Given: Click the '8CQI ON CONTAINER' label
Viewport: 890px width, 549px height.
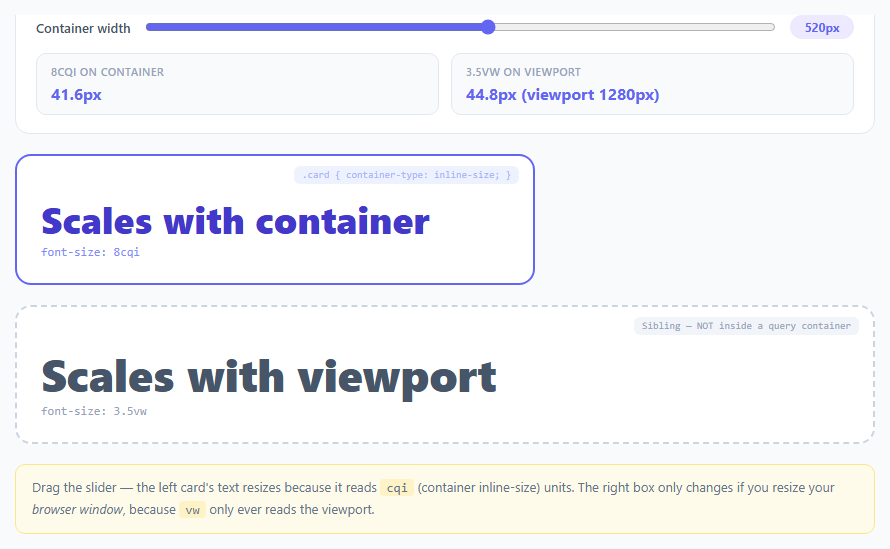Looking at the screenshot, I should pyautogui.click(x=107, y=72).
